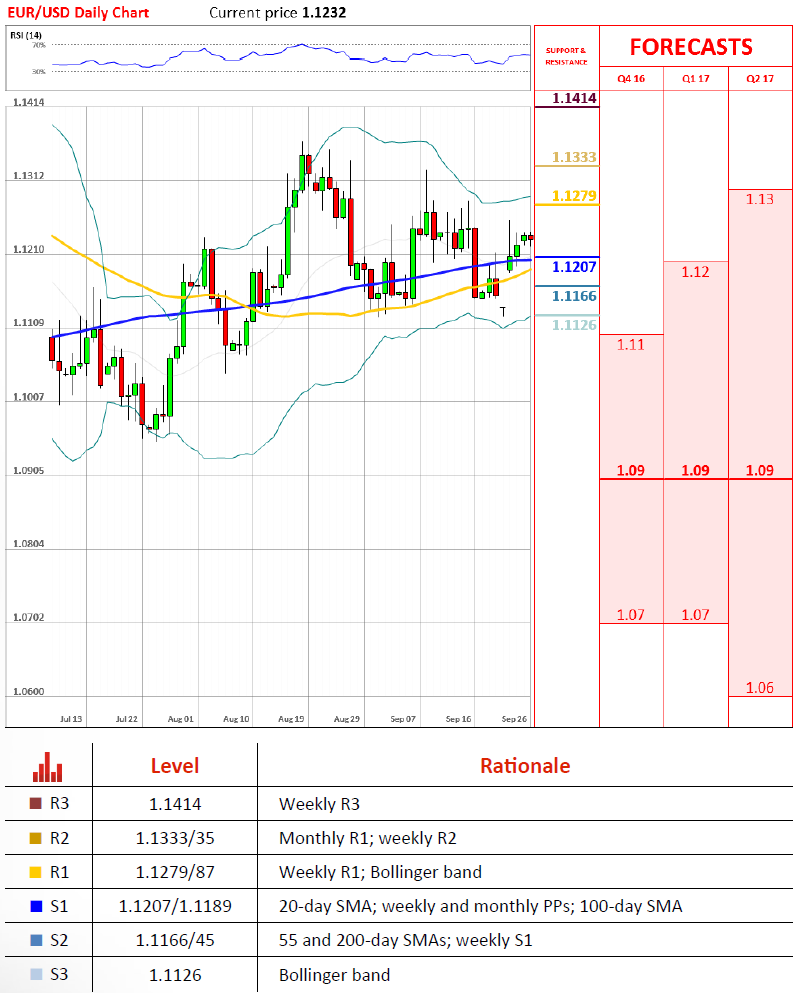Click the Weekly R1; Bollinger band rationale
Viewport: 798px width, 993px height.
(380, 873)
